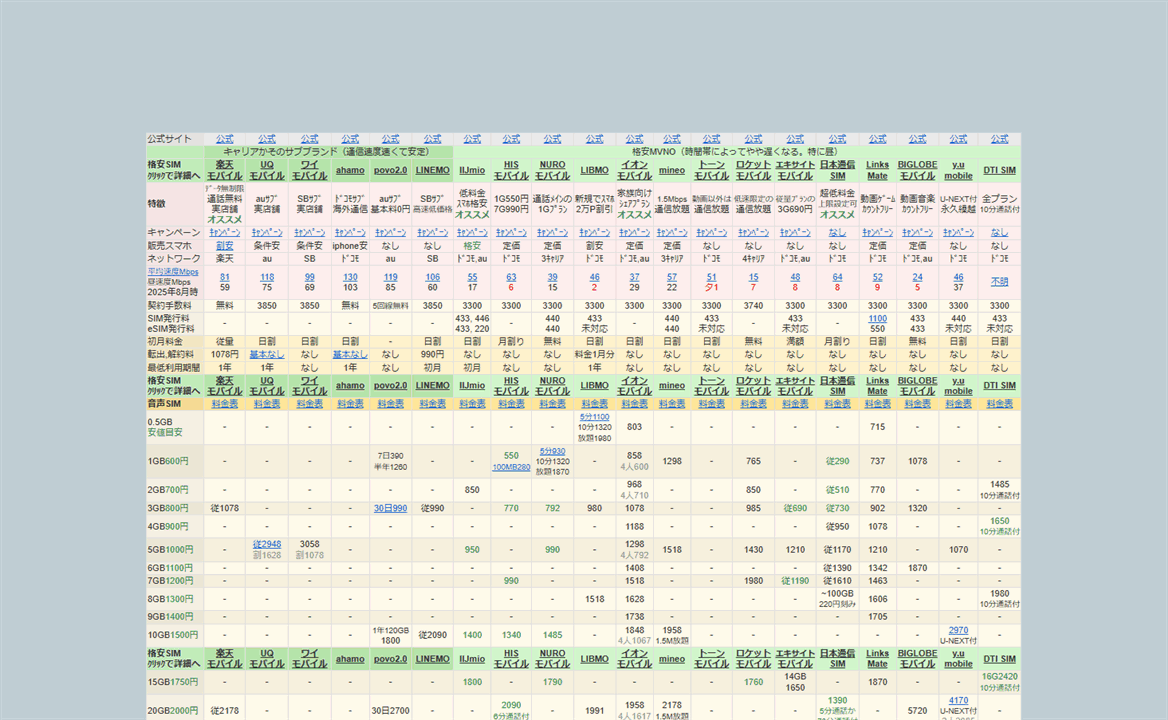The height and width of the screenshot is (720, 1168).
Task: Open the 公式 link above 楽天モバイル
Action: (224, 139)
